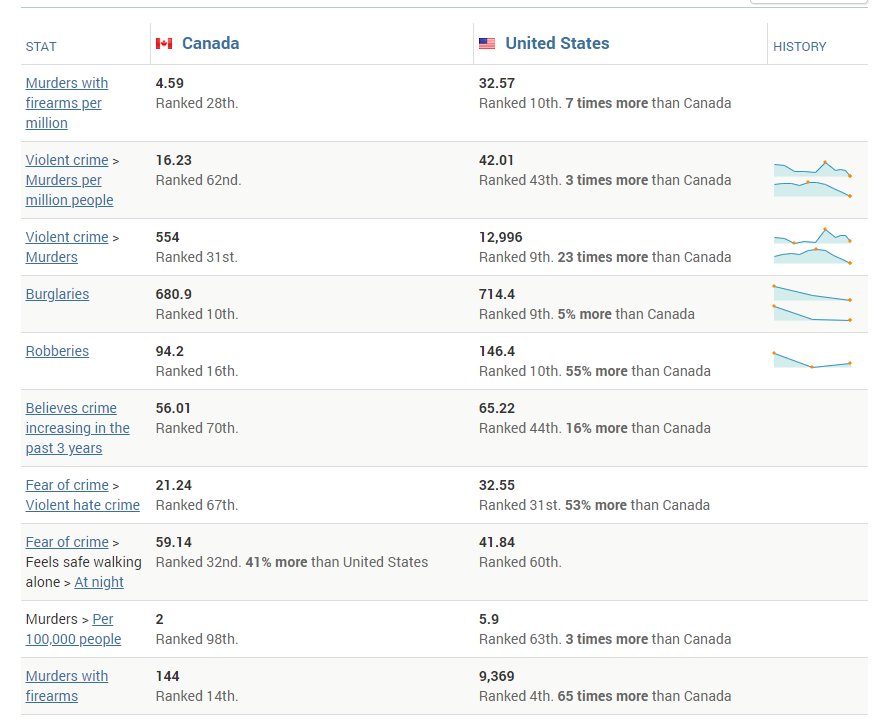The height and width of the screenshot is (723, 891).
Task: Select Canada's value 59.14
Action: pos(173,542)
